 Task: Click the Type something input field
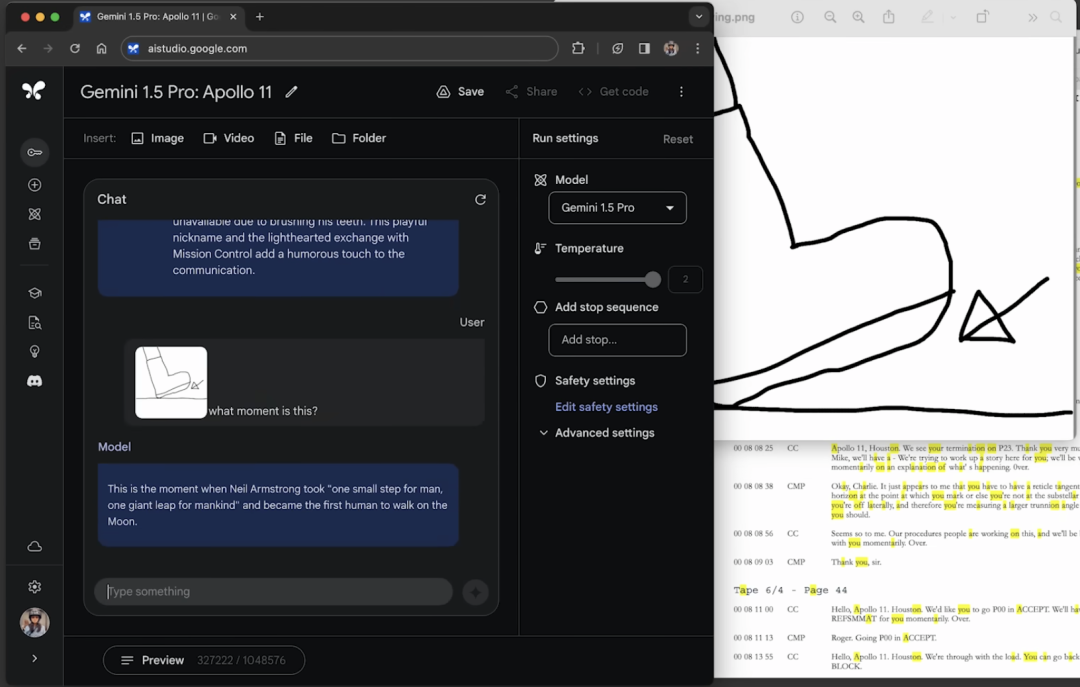click(x=273, y=591)
